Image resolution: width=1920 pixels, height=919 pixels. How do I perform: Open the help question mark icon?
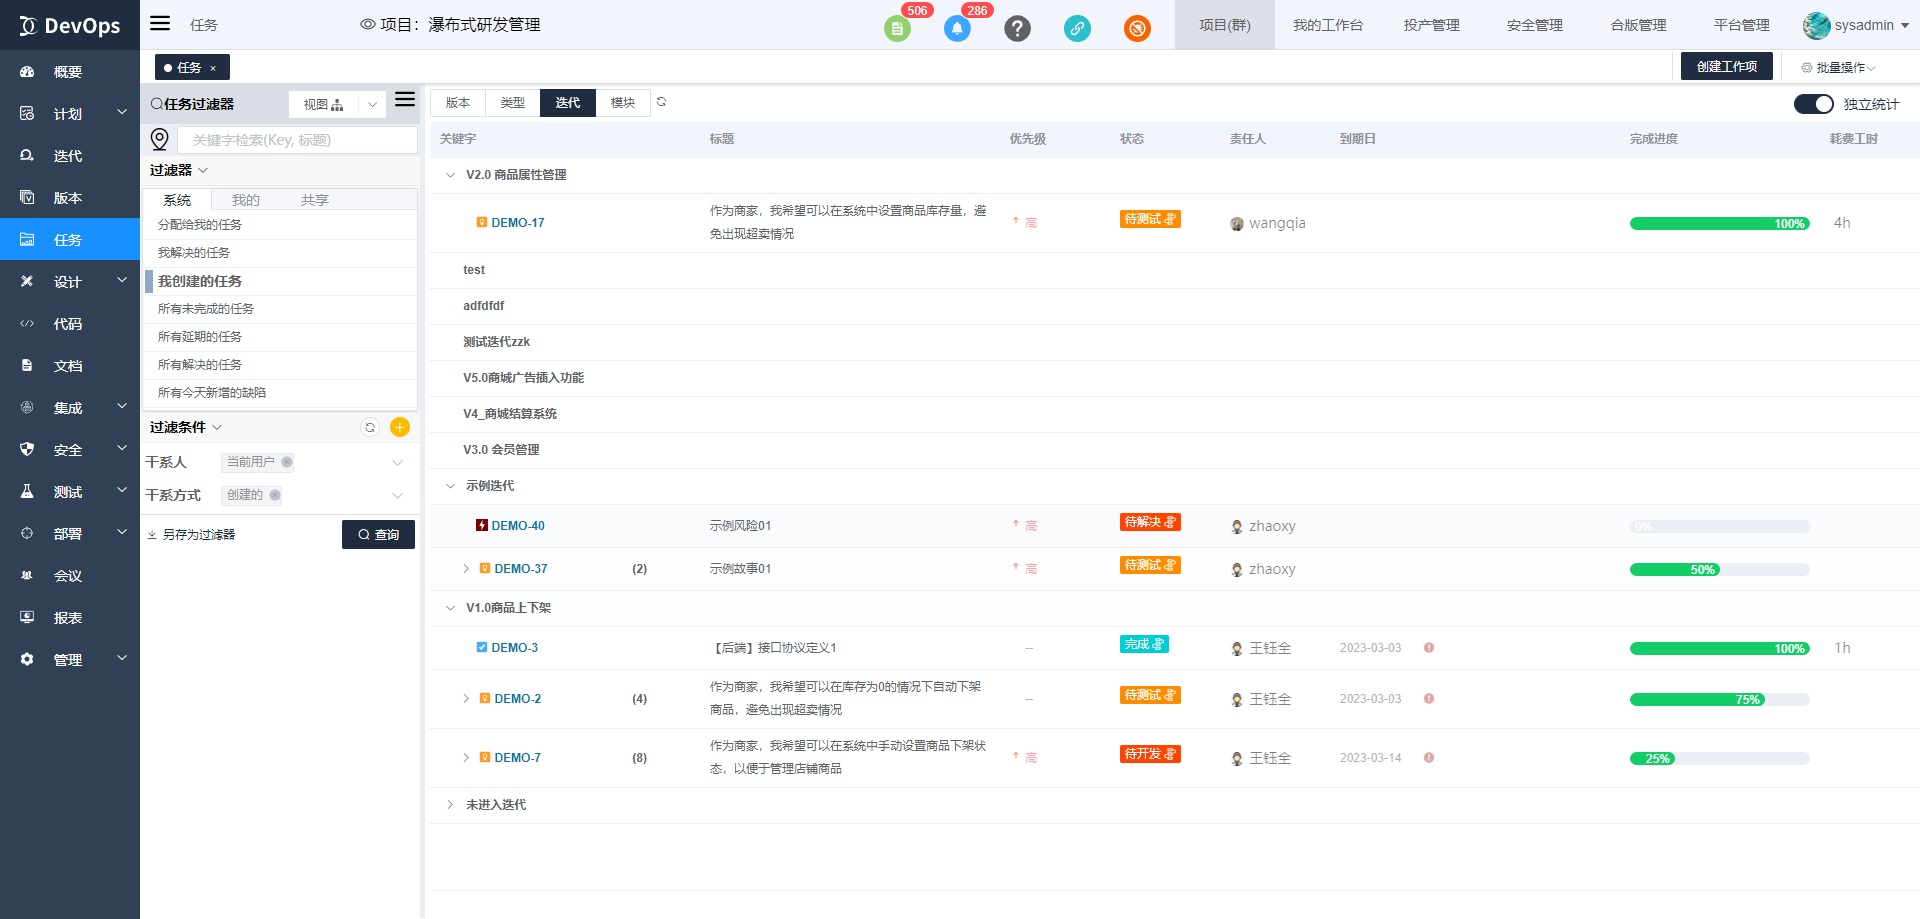point(1017,28)
